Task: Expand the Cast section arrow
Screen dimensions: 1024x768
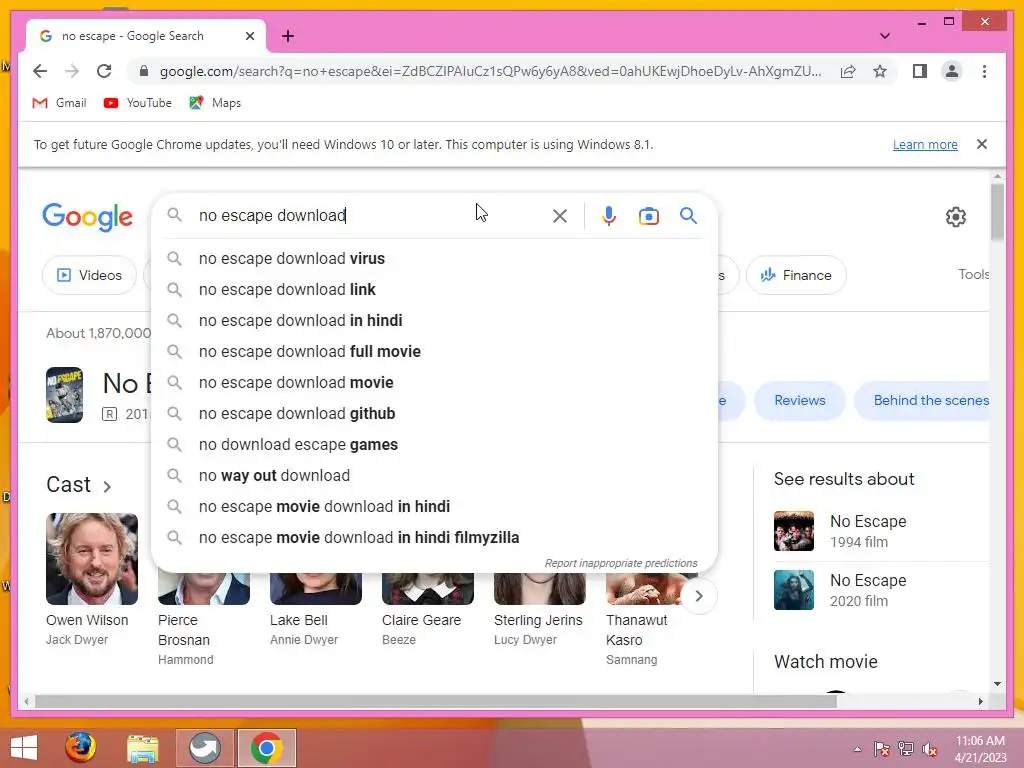Action: (x=107, y=487)
